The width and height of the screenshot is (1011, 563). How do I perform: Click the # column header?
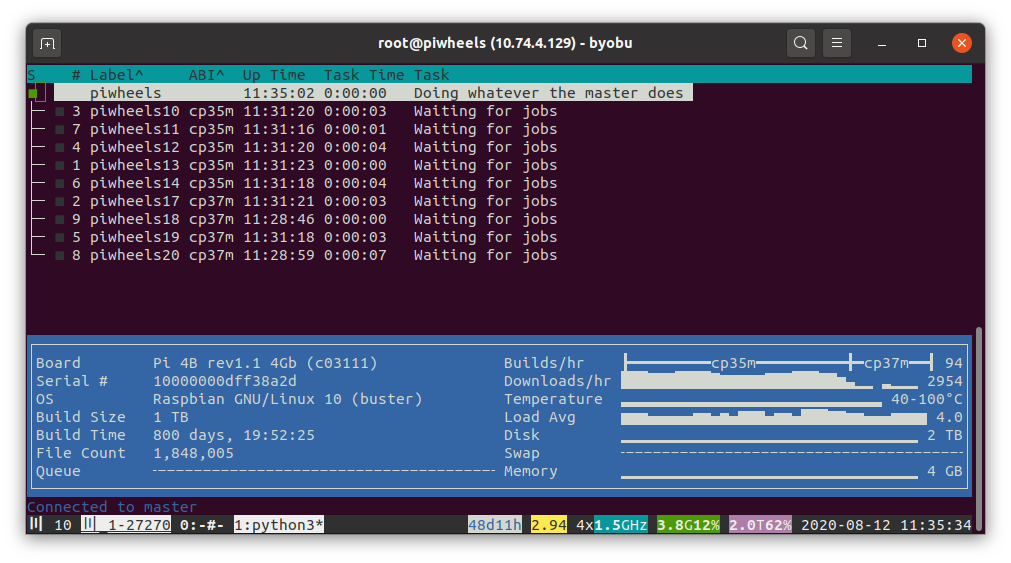(76, 75)
